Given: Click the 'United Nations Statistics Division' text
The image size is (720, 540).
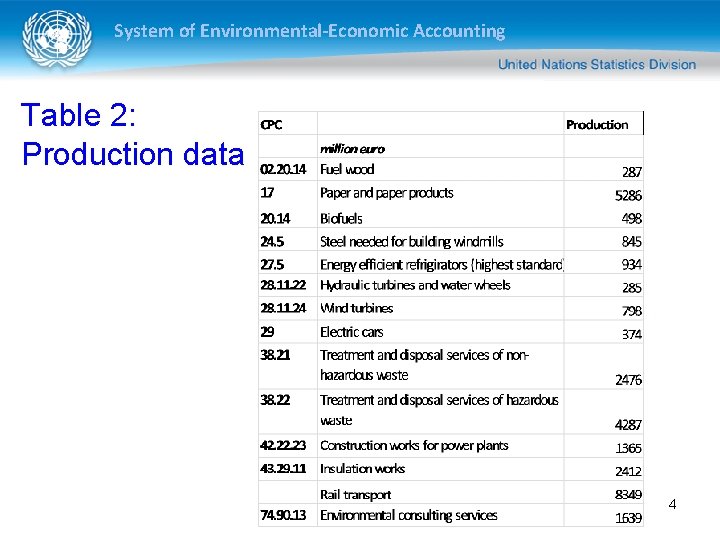Looking at the screenshot, I should 597,64.
